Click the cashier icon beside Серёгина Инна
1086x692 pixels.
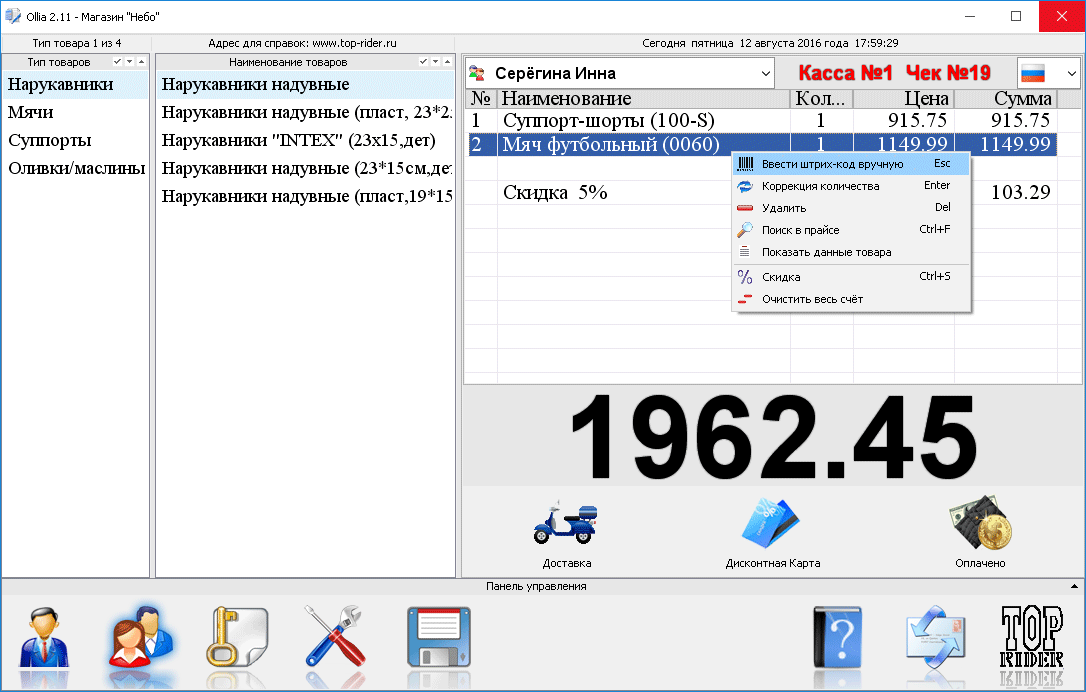[x=477, y=73]
